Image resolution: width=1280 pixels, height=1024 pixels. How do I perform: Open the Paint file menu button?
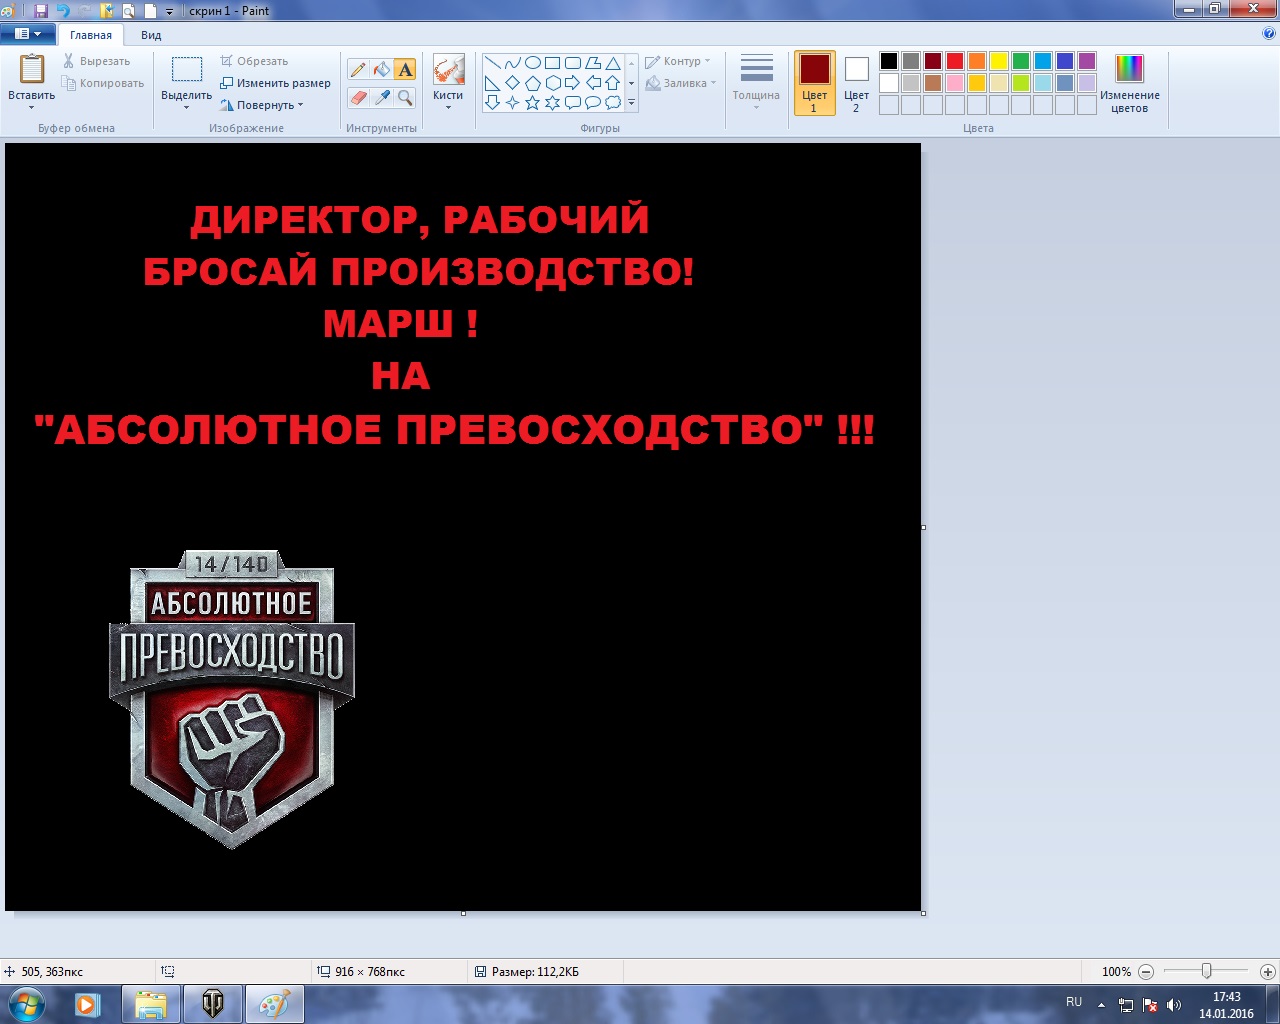tap(27, 34)
